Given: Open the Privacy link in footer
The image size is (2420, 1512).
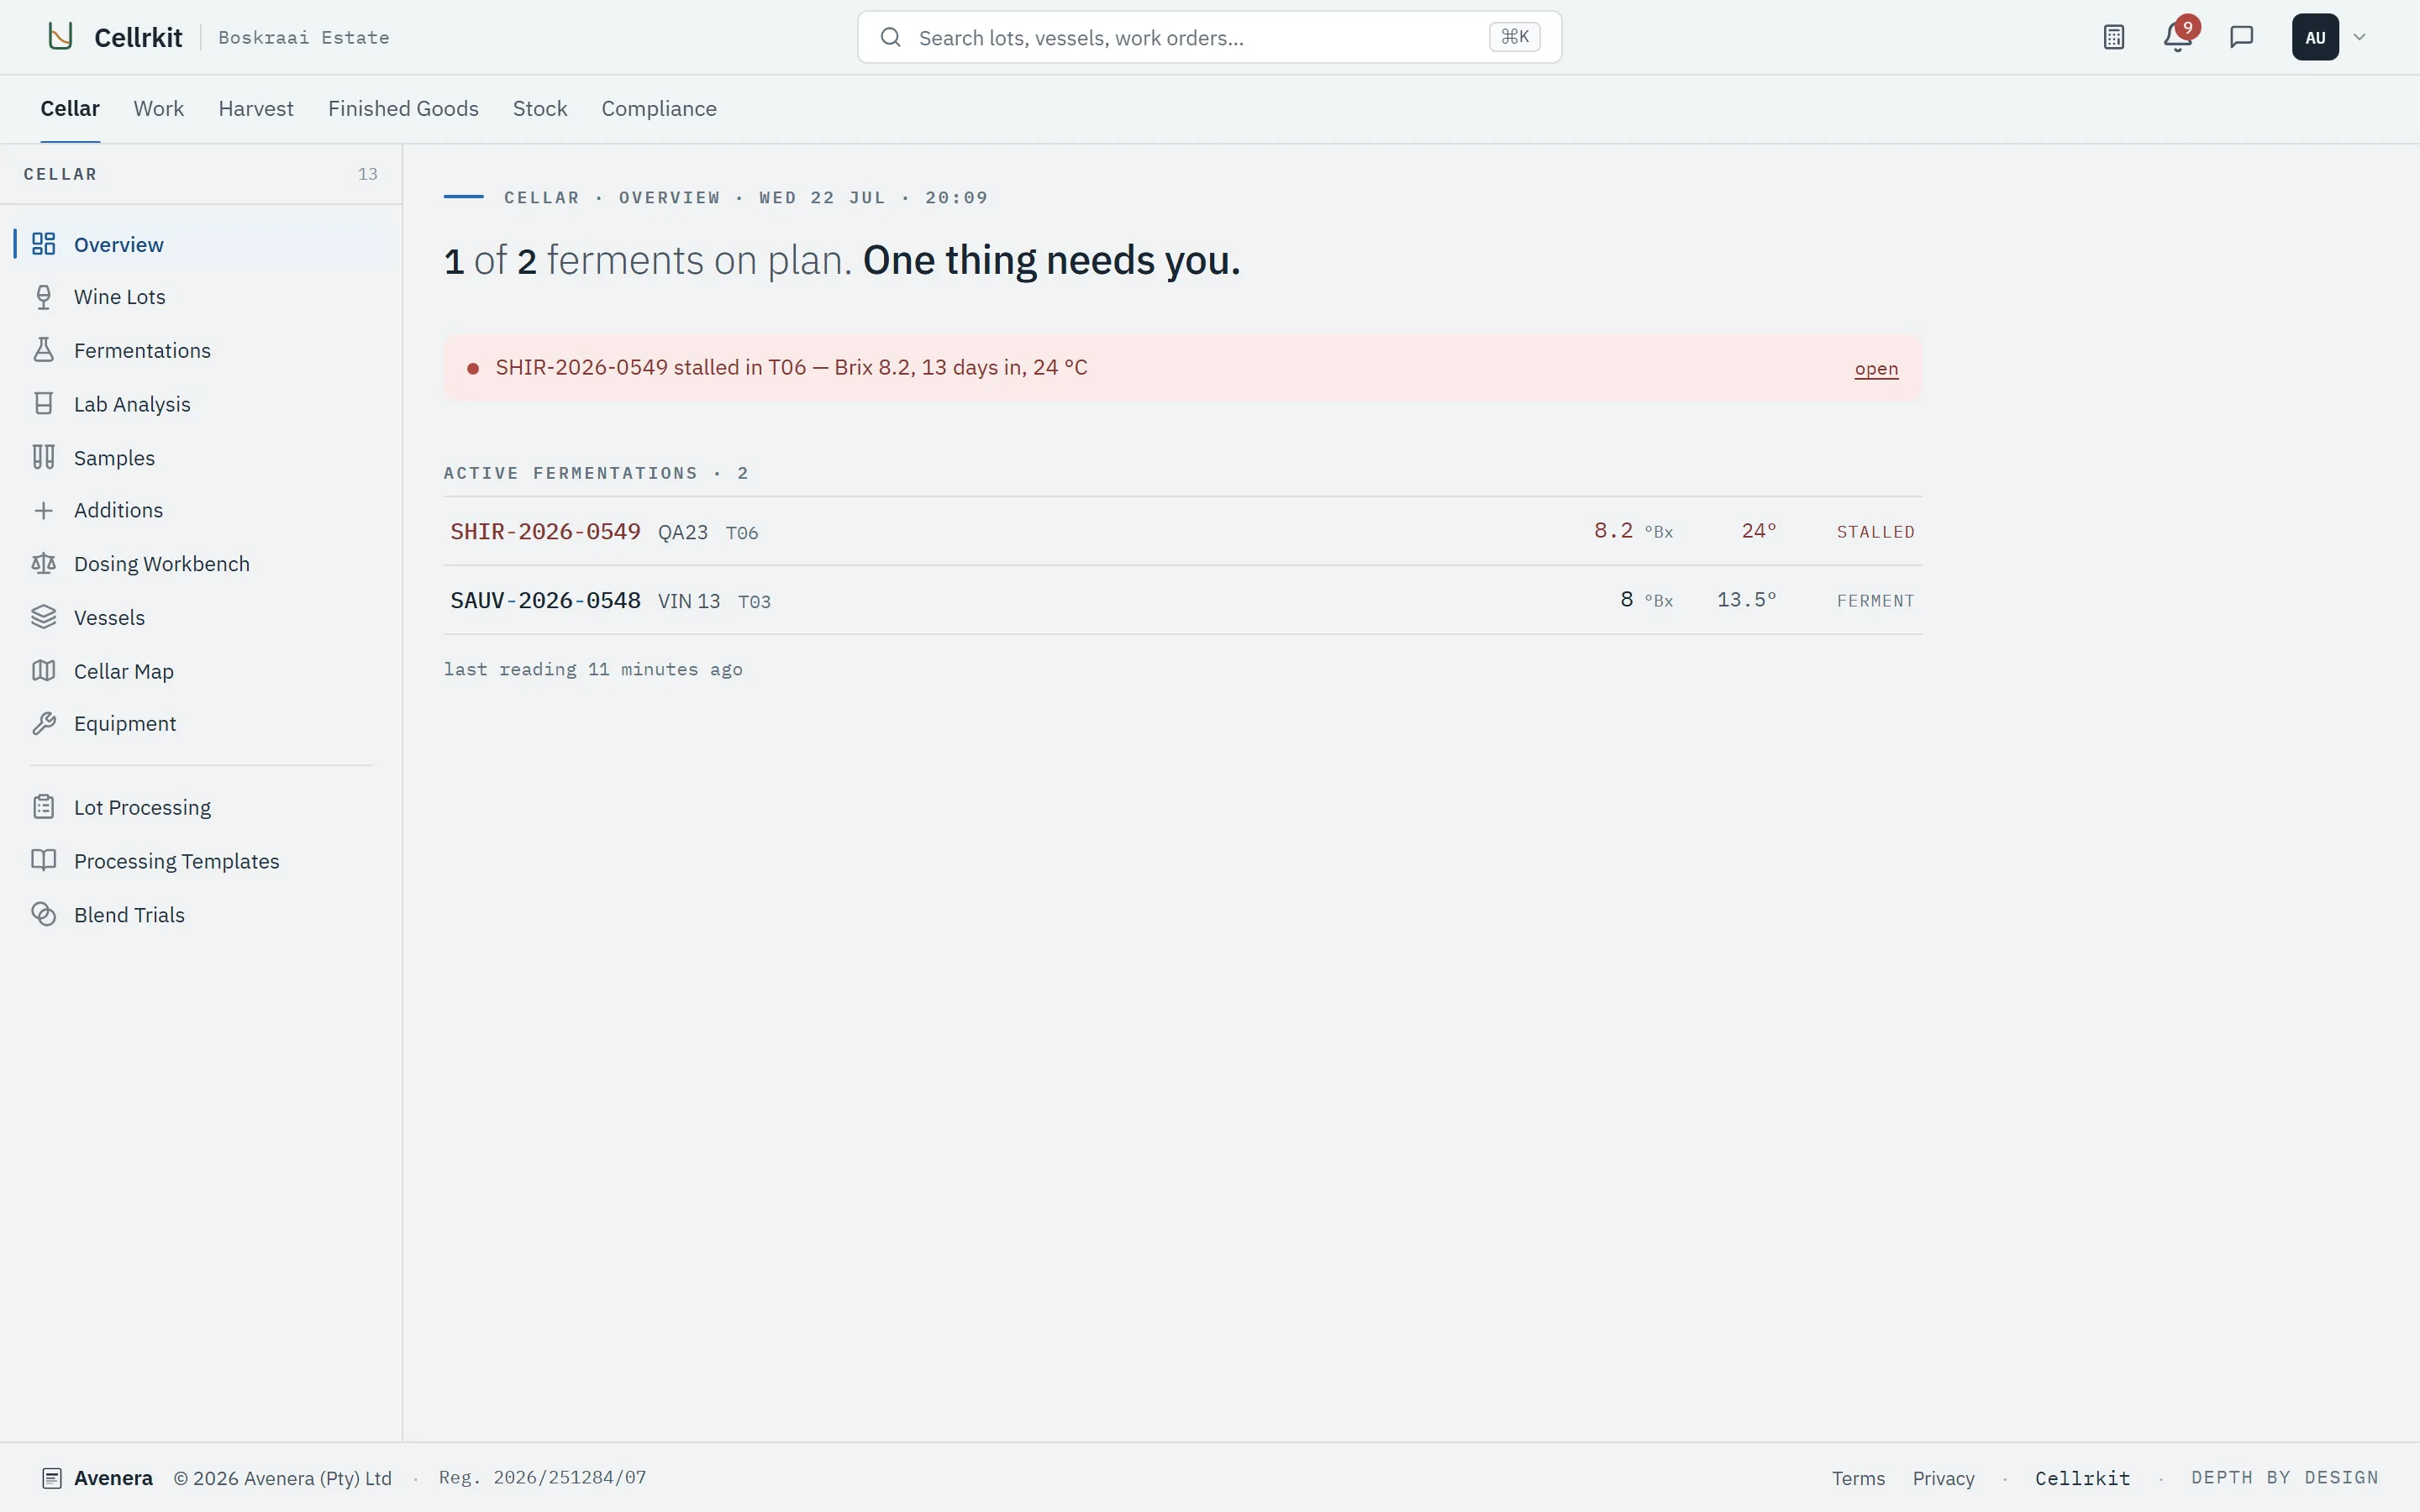Looking at the screenshot, I should 1943,1478.
